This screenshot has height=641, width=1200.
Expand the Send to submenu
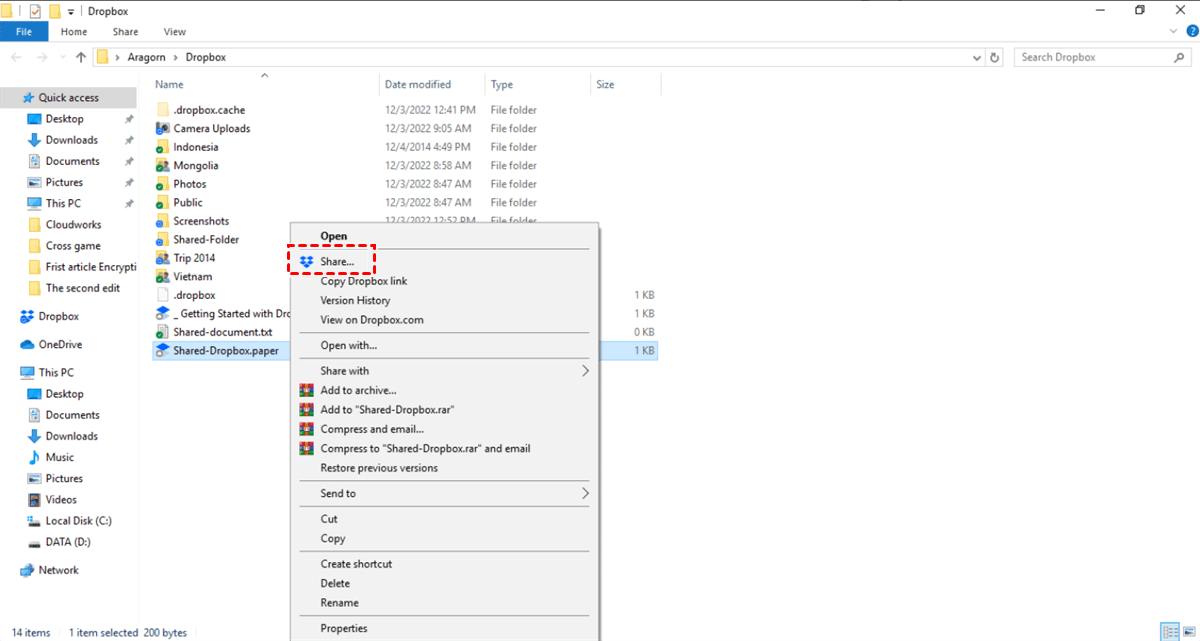point(585,493)
